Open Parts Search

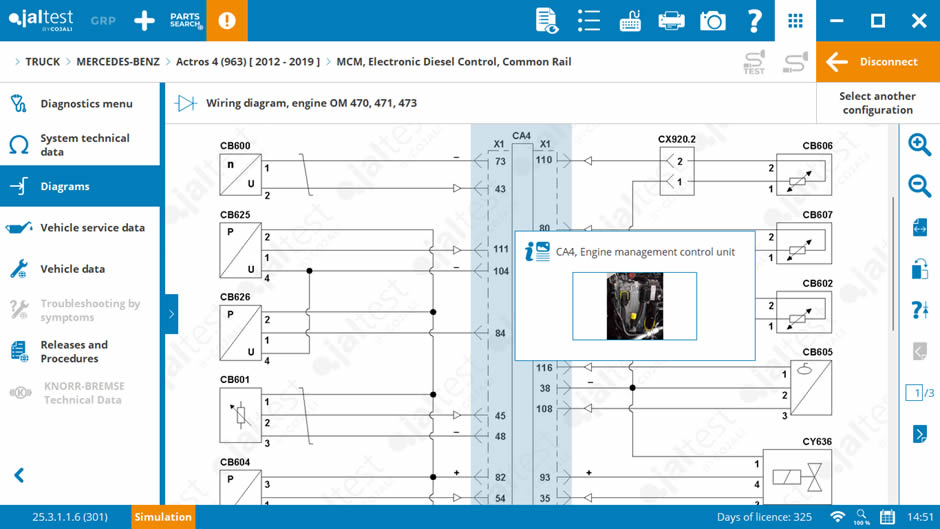coord(185,20)
